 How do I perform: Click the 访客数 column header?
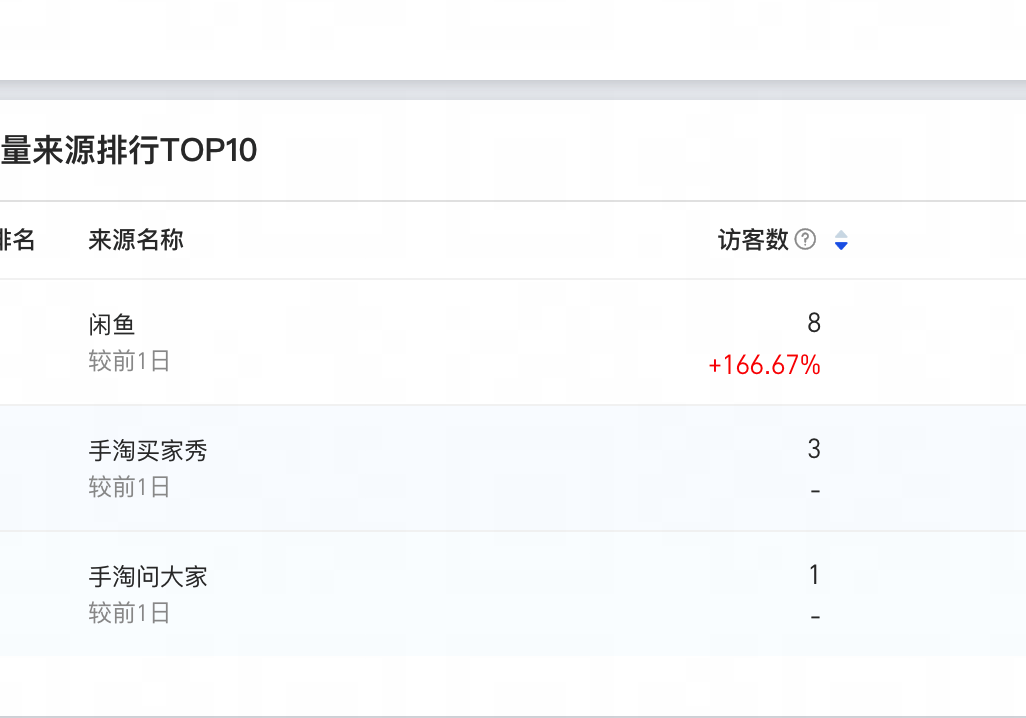753,240
